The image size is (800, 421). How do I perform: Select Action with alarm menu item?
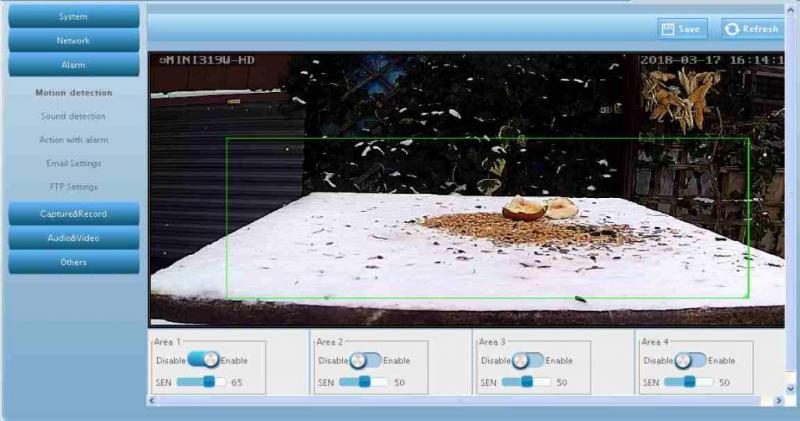click(x=73, y=140)
